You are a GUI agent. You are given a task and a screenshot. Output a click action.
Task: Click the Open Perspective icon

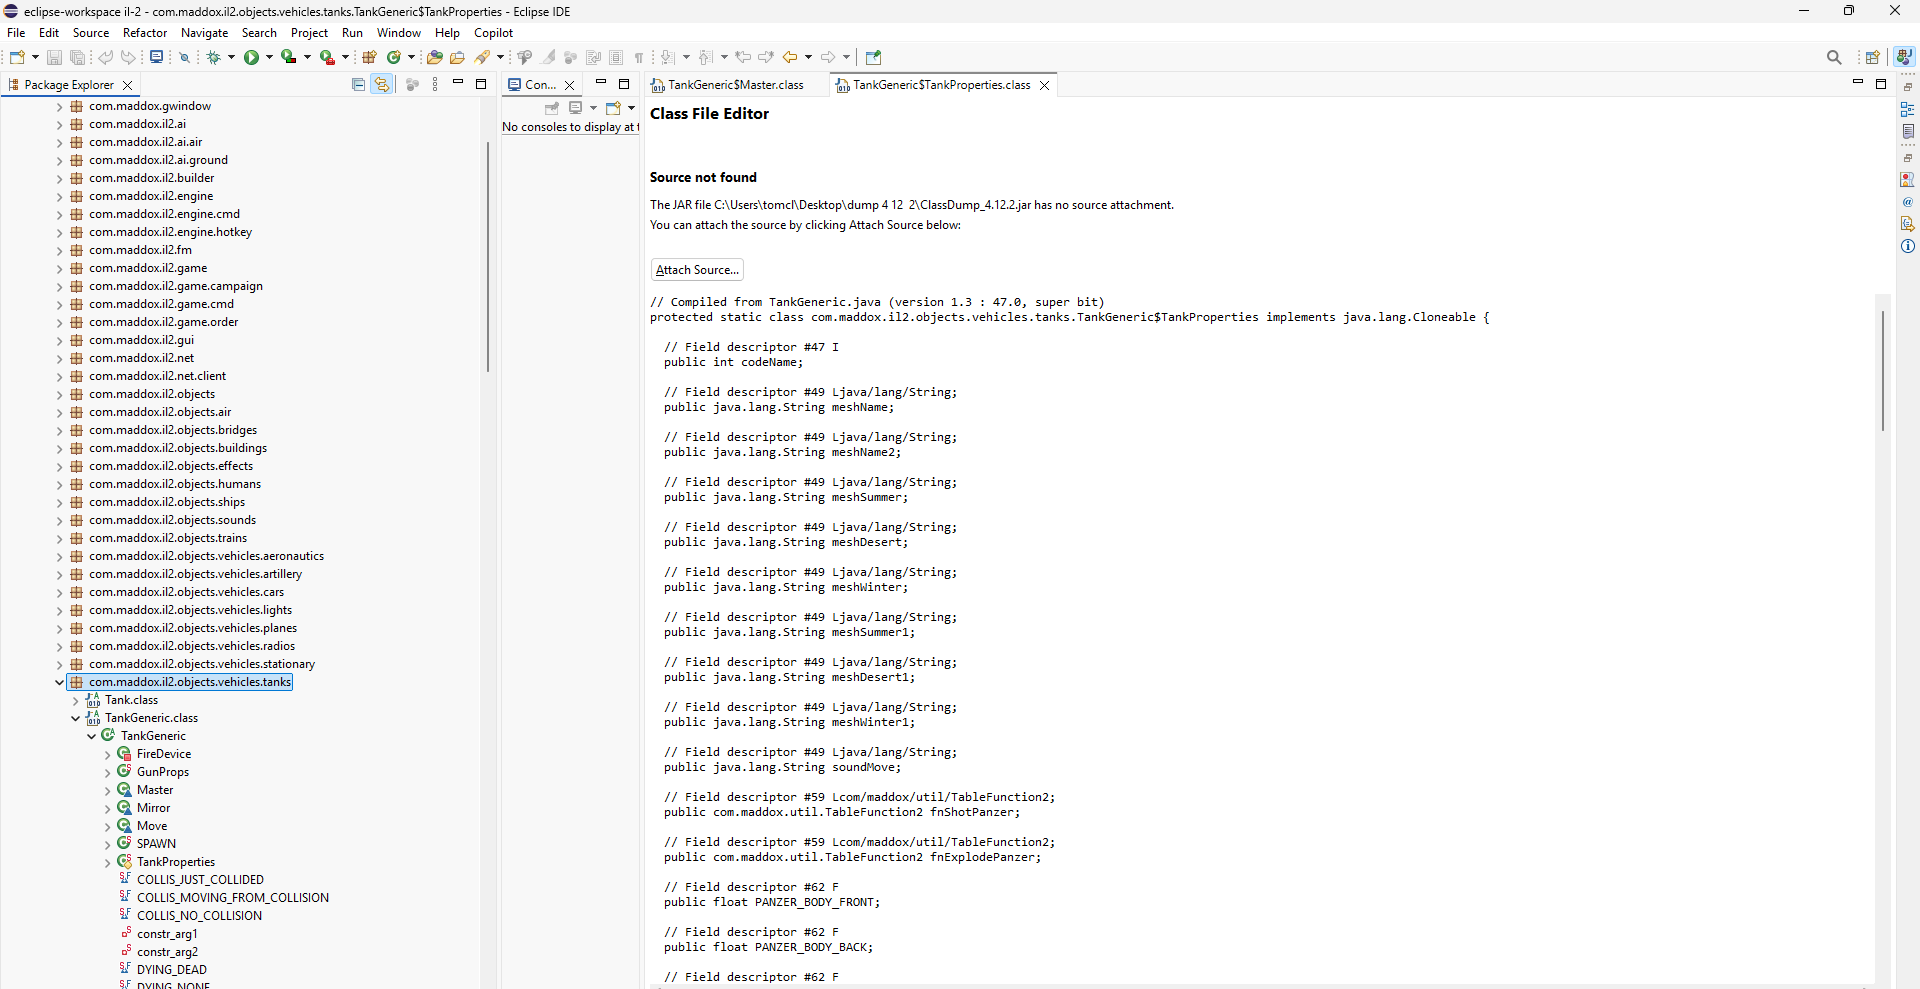[1872, 57]
